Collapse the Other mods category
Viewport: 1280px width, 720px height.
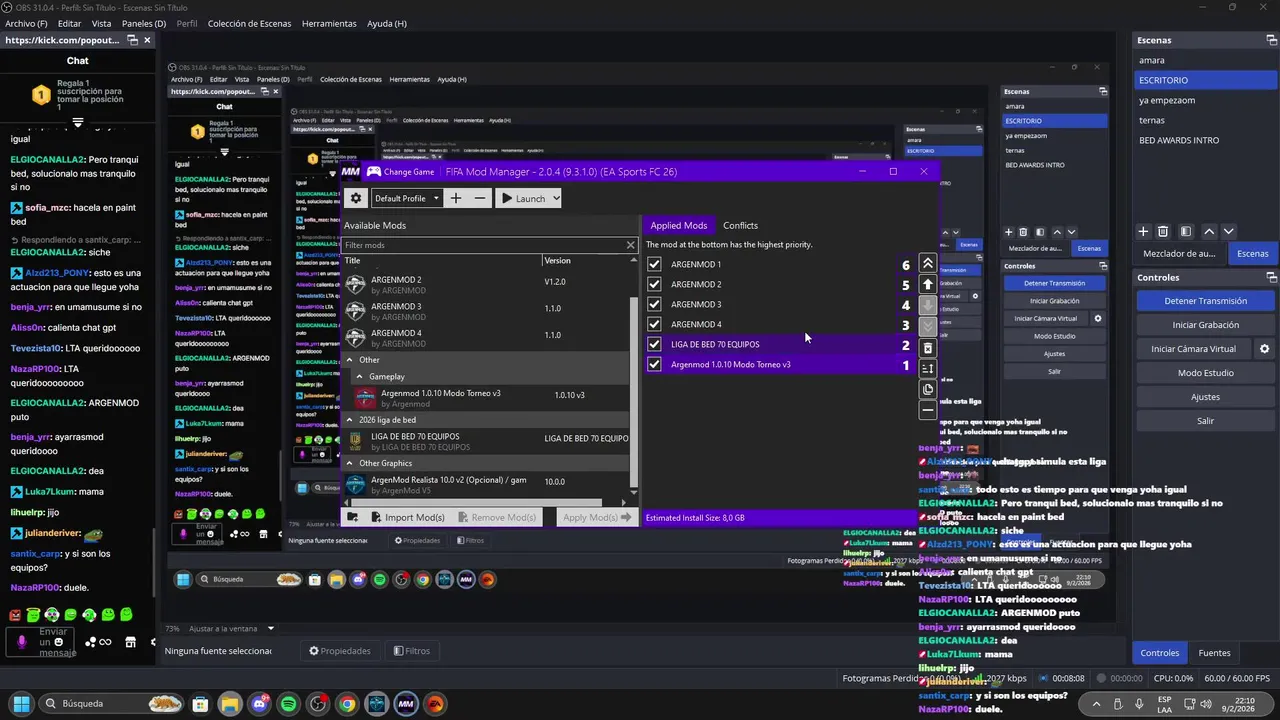350,360
